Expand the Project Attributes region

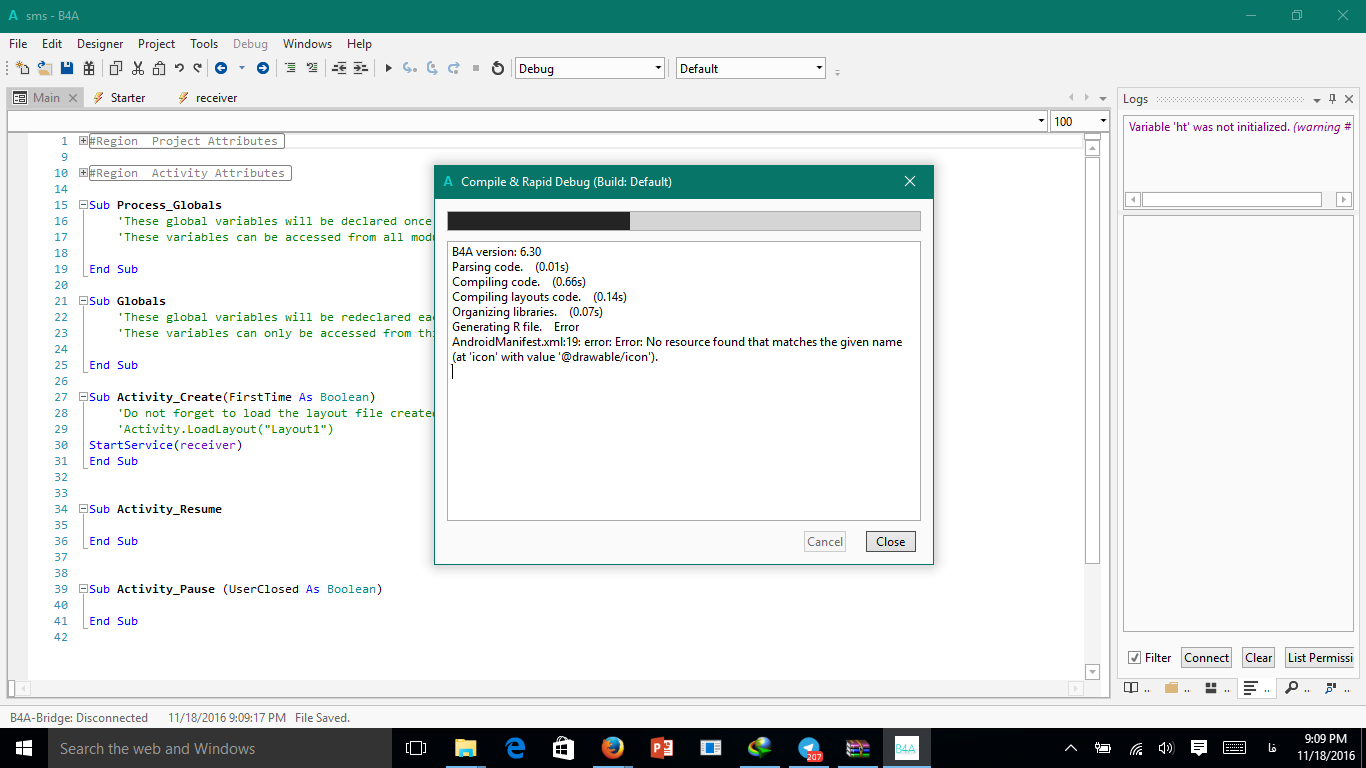coord(84,141)
